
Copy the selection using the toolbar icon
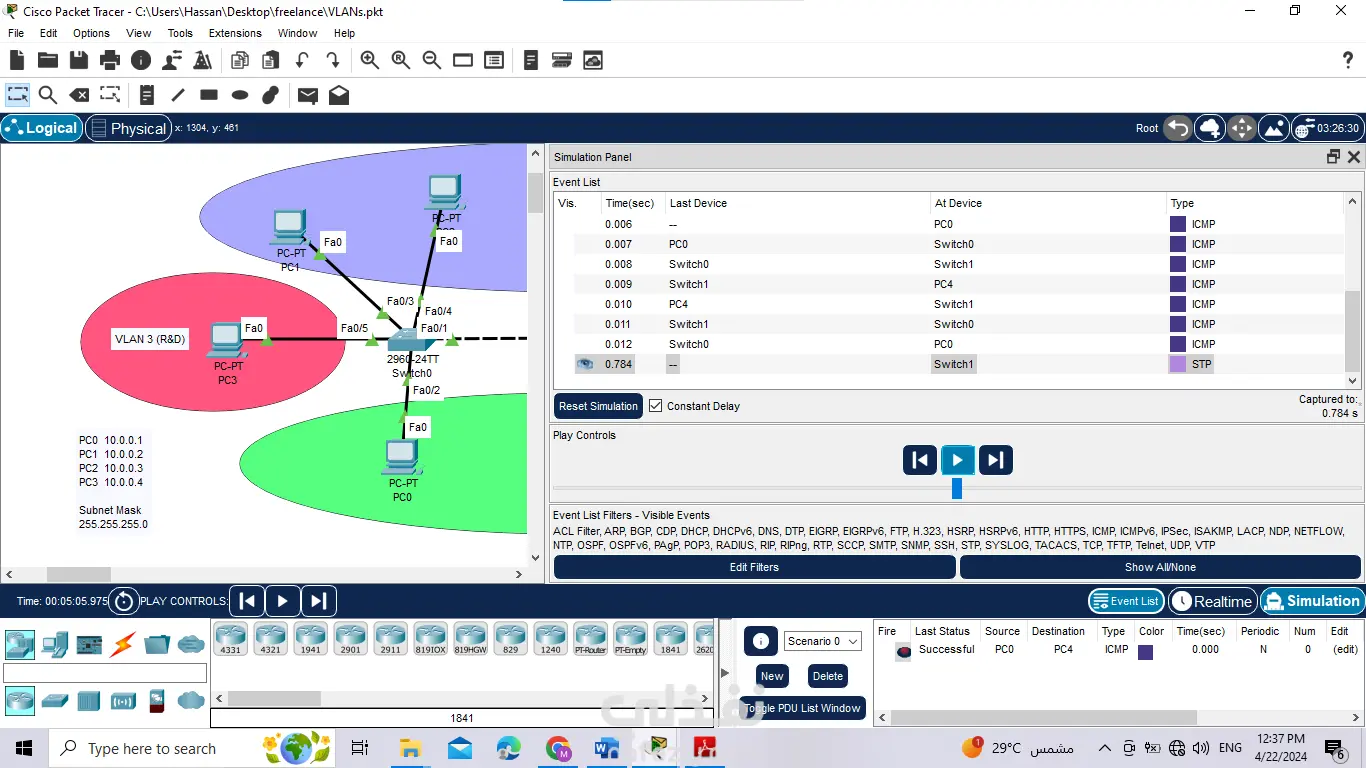point(239,61)
